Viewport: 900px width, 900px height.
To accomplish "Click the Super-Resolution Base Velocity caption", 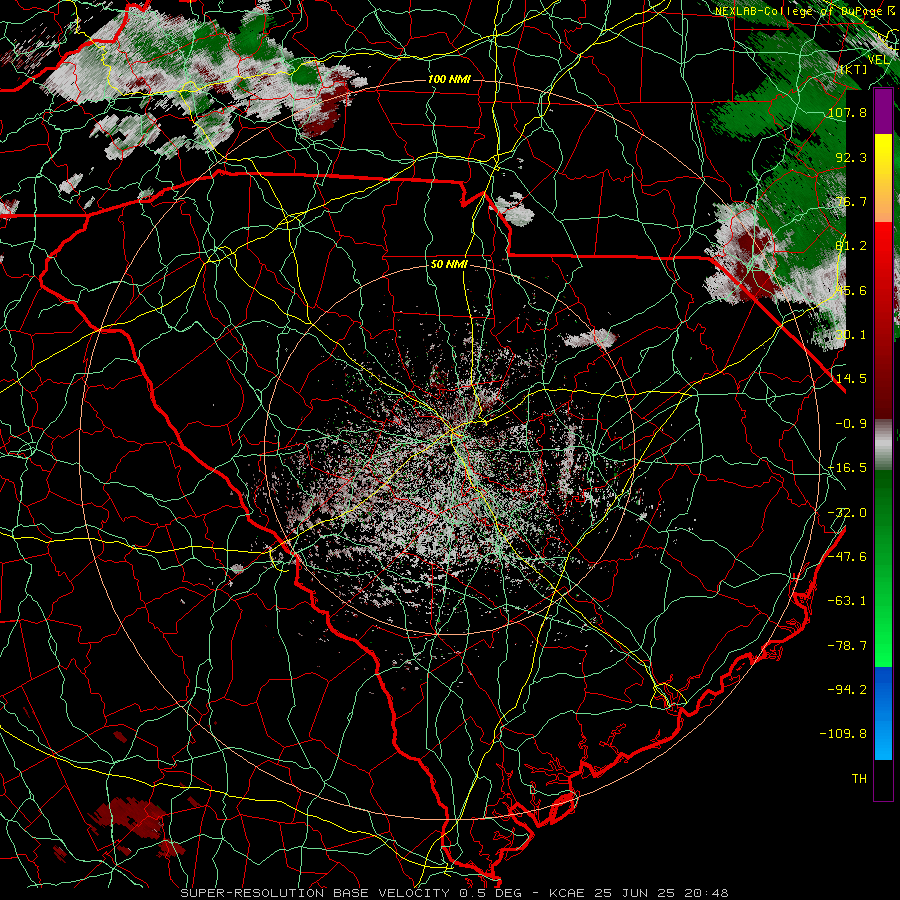I will click(x=455, y=893).
